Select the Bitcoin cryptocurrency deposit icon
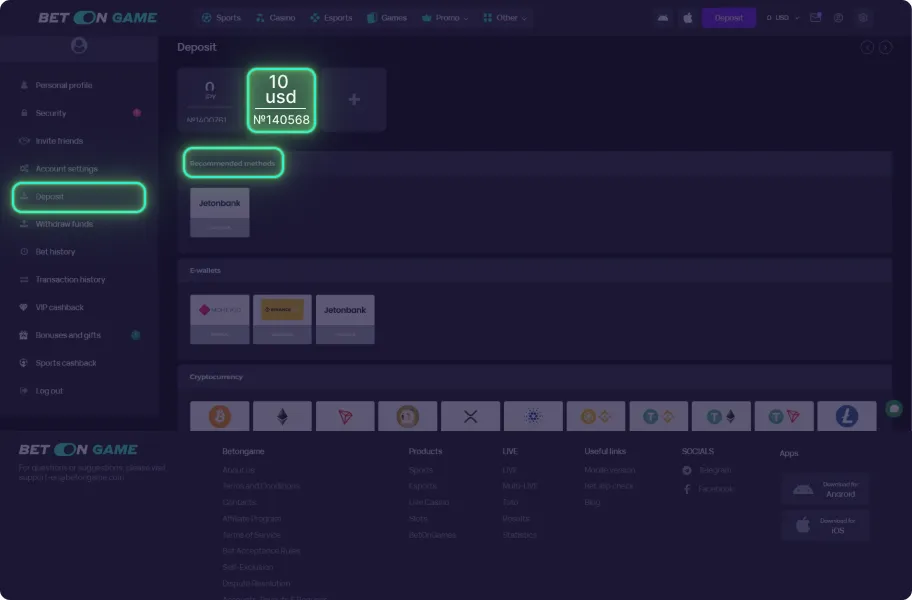This screenshot has width=912, height=600. click(x=219, y=415)
